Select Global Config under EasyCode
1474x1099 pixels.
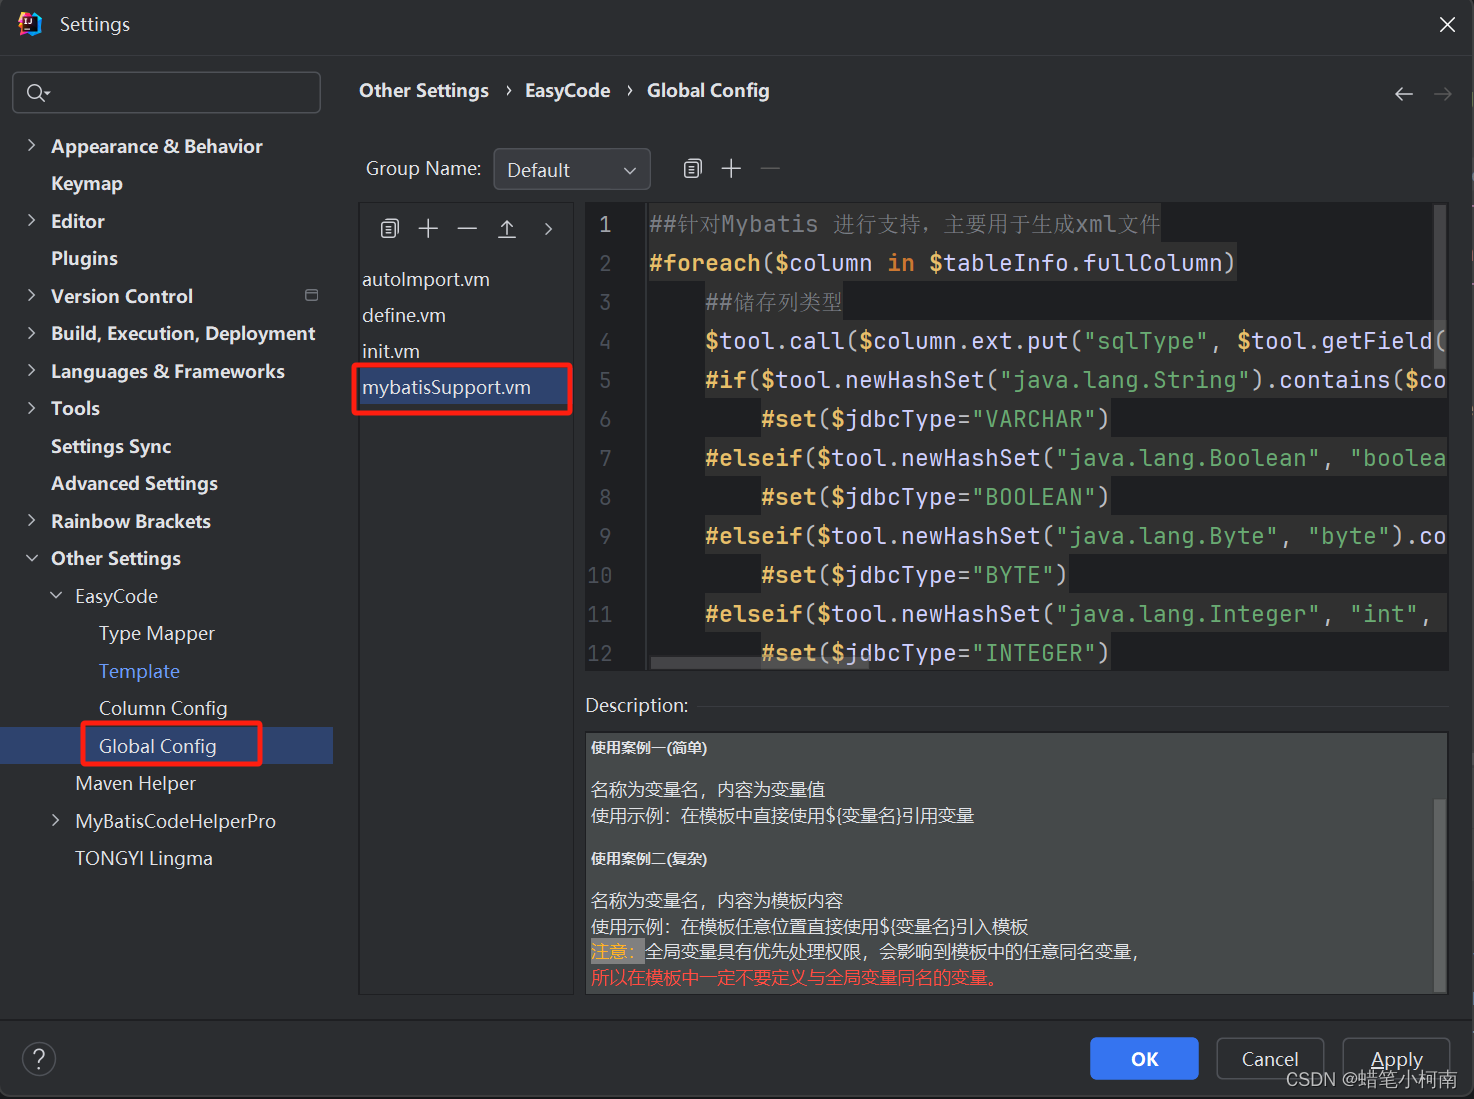point(157,746)
